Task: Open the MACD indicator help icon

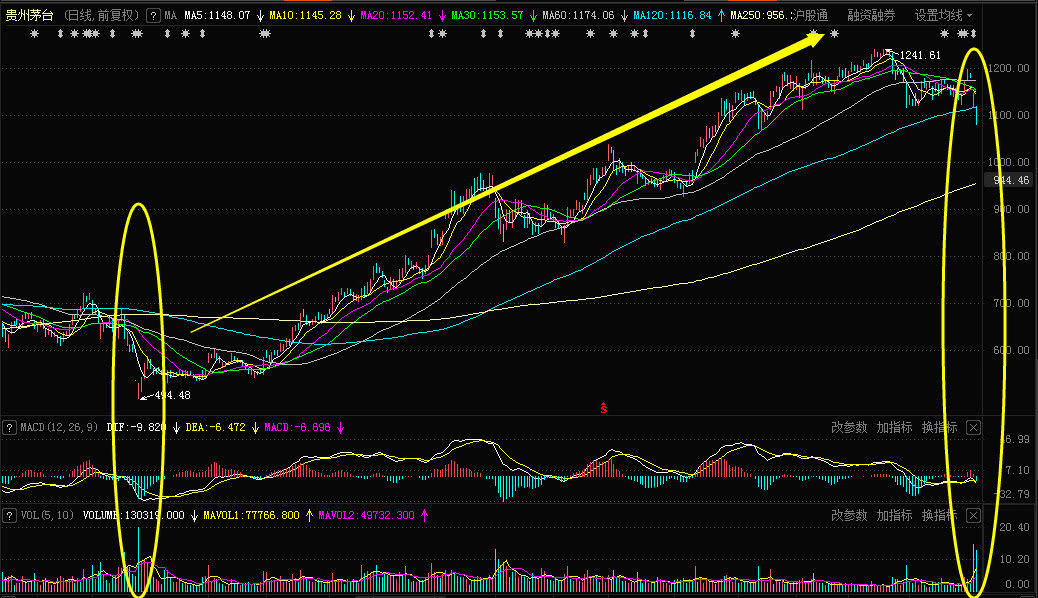Action: 9,428
